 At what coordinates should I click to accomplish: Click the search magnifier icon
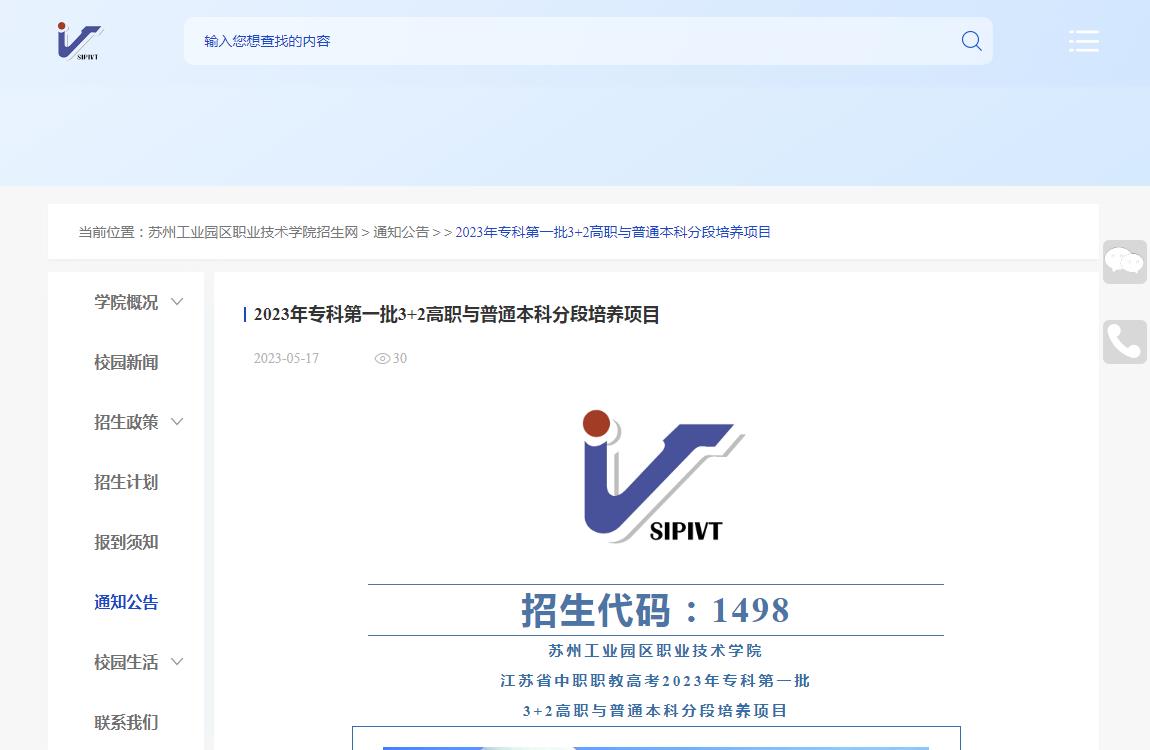pos(971,41)
